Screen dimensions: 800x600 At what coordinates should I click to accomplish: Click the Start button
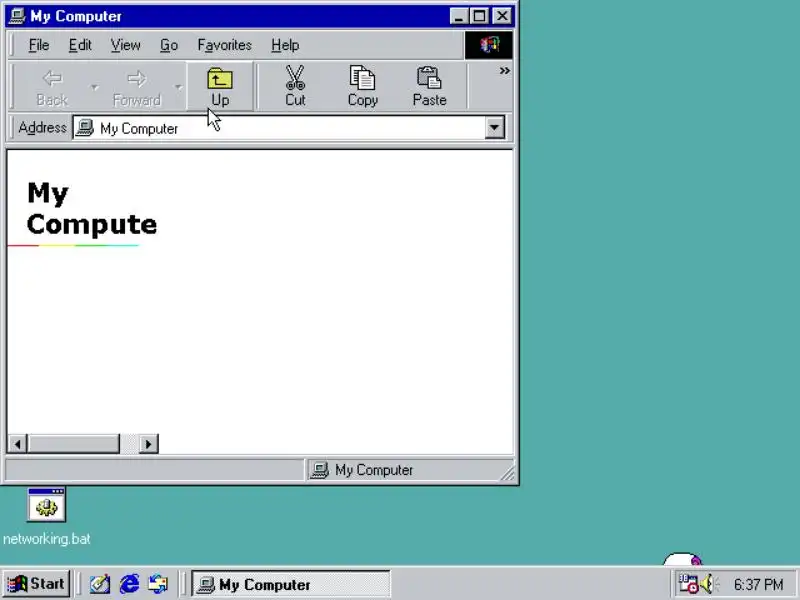(36, 584)
